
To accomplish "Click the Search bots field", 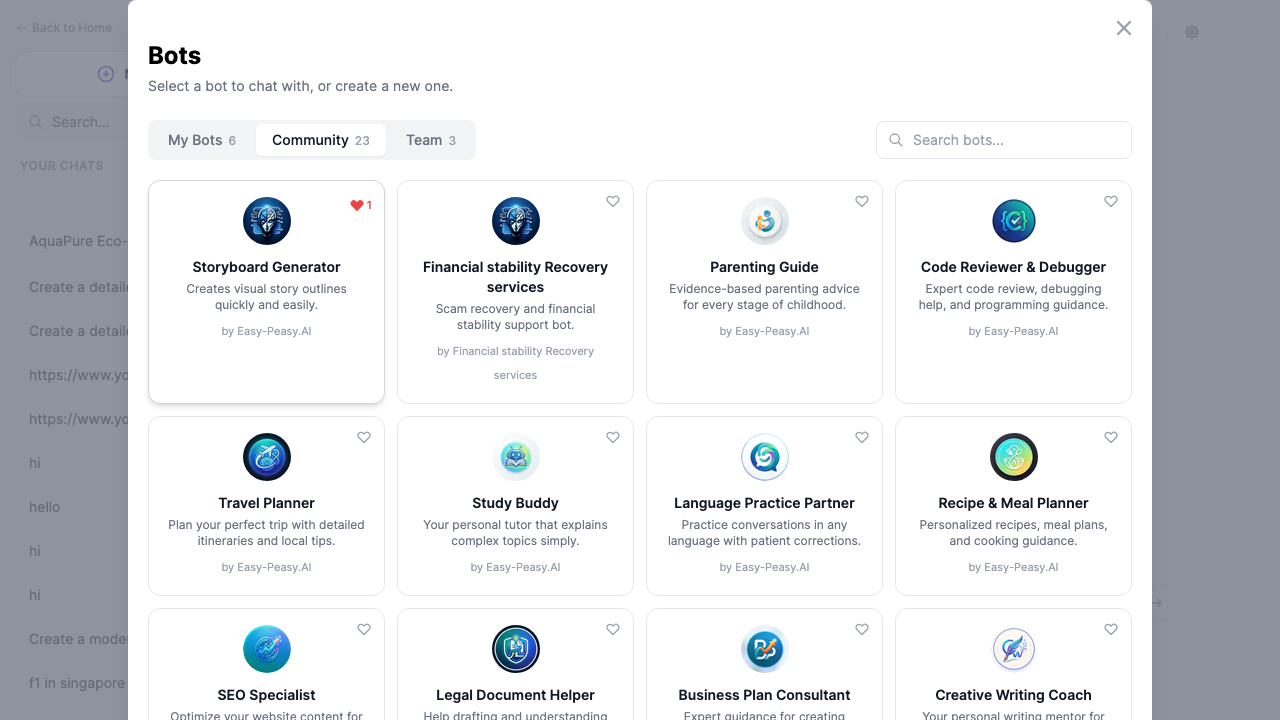I will coord(1003,140).
